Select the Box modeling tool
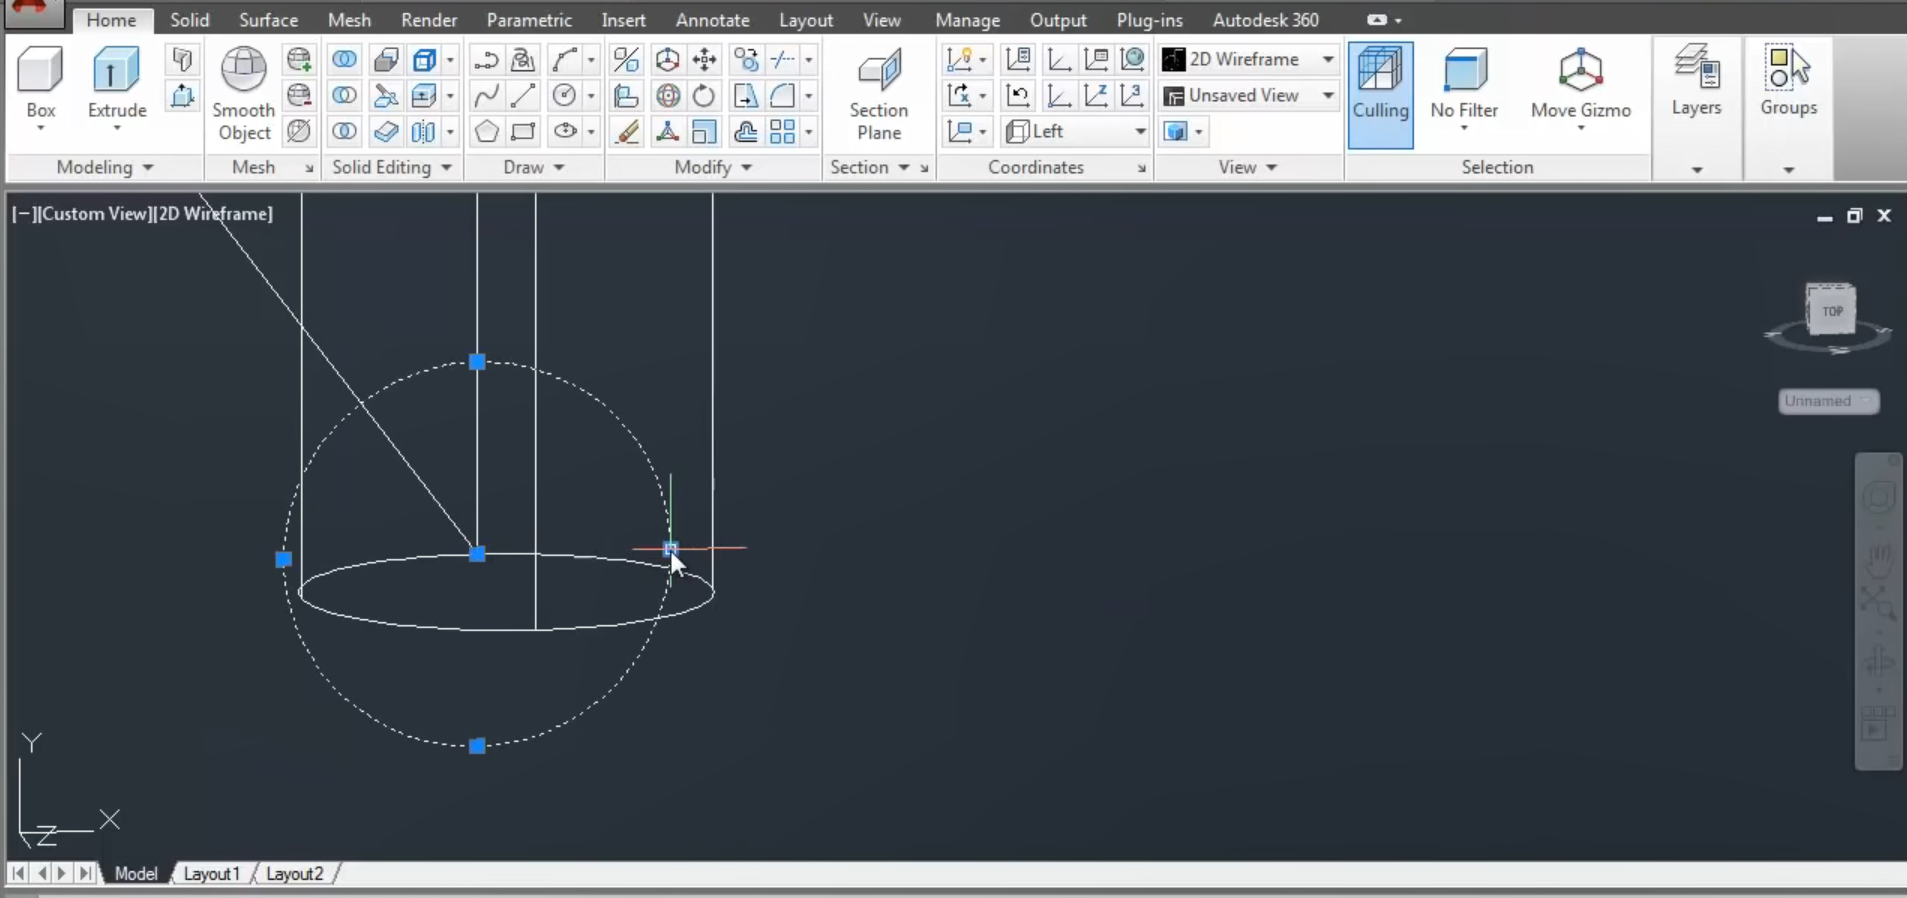This screenshot has width=1907, height=898. click(40, 83)
